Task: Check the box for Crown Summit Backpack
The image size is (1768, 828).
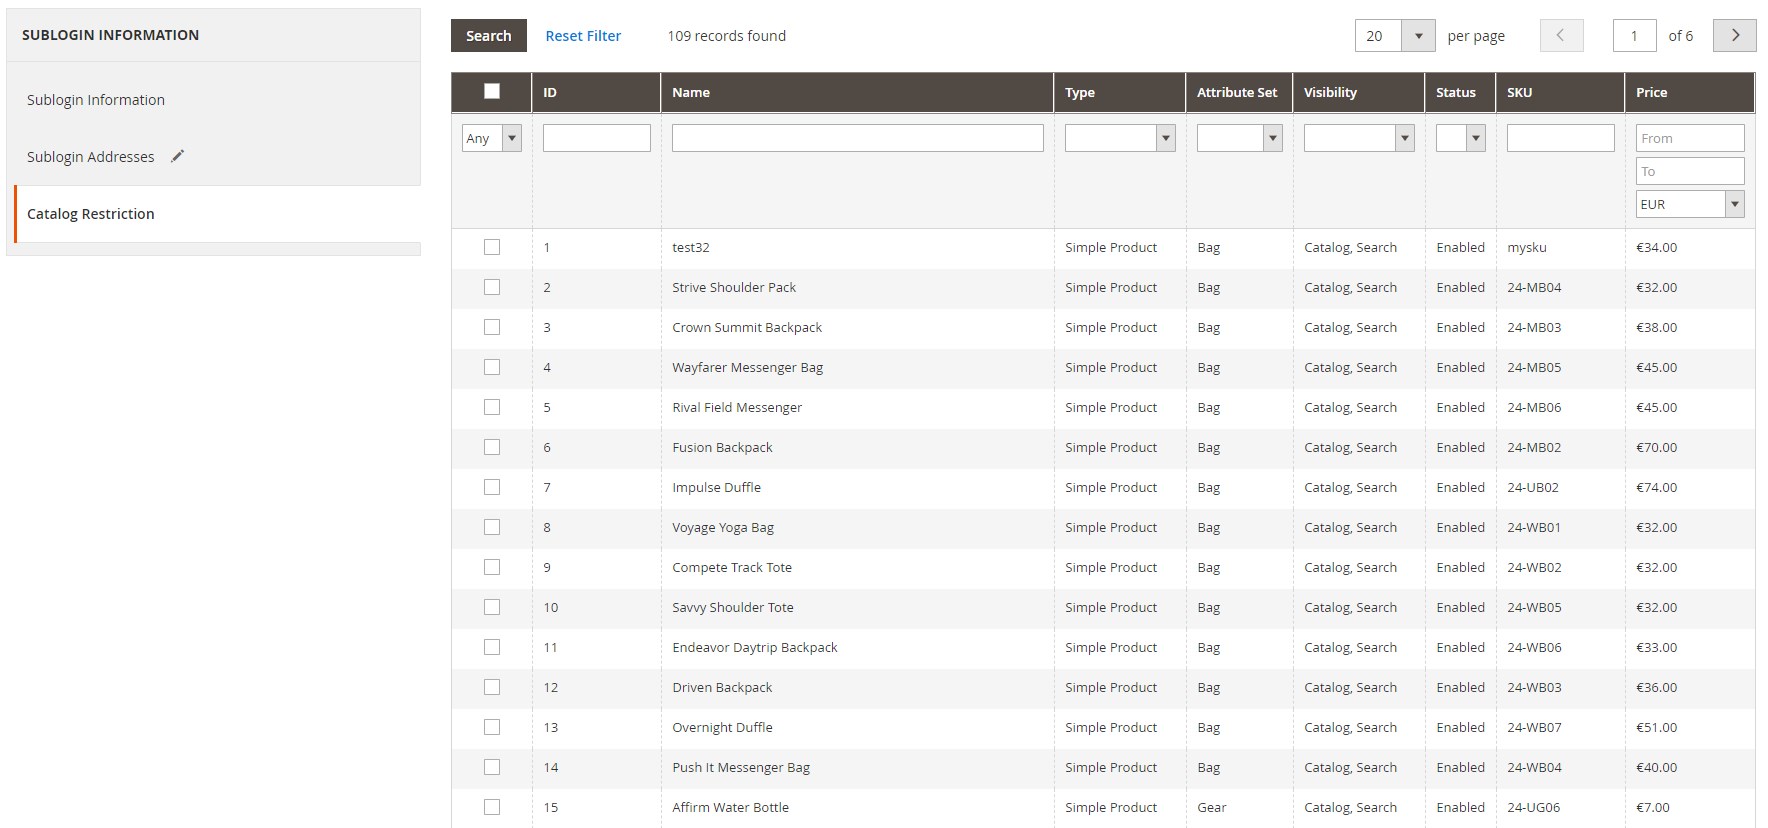Action: (x=492, y=327)
